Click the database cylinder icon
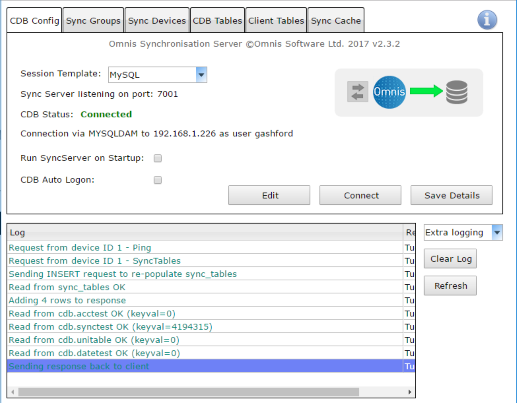 click(x=457, y=92)
